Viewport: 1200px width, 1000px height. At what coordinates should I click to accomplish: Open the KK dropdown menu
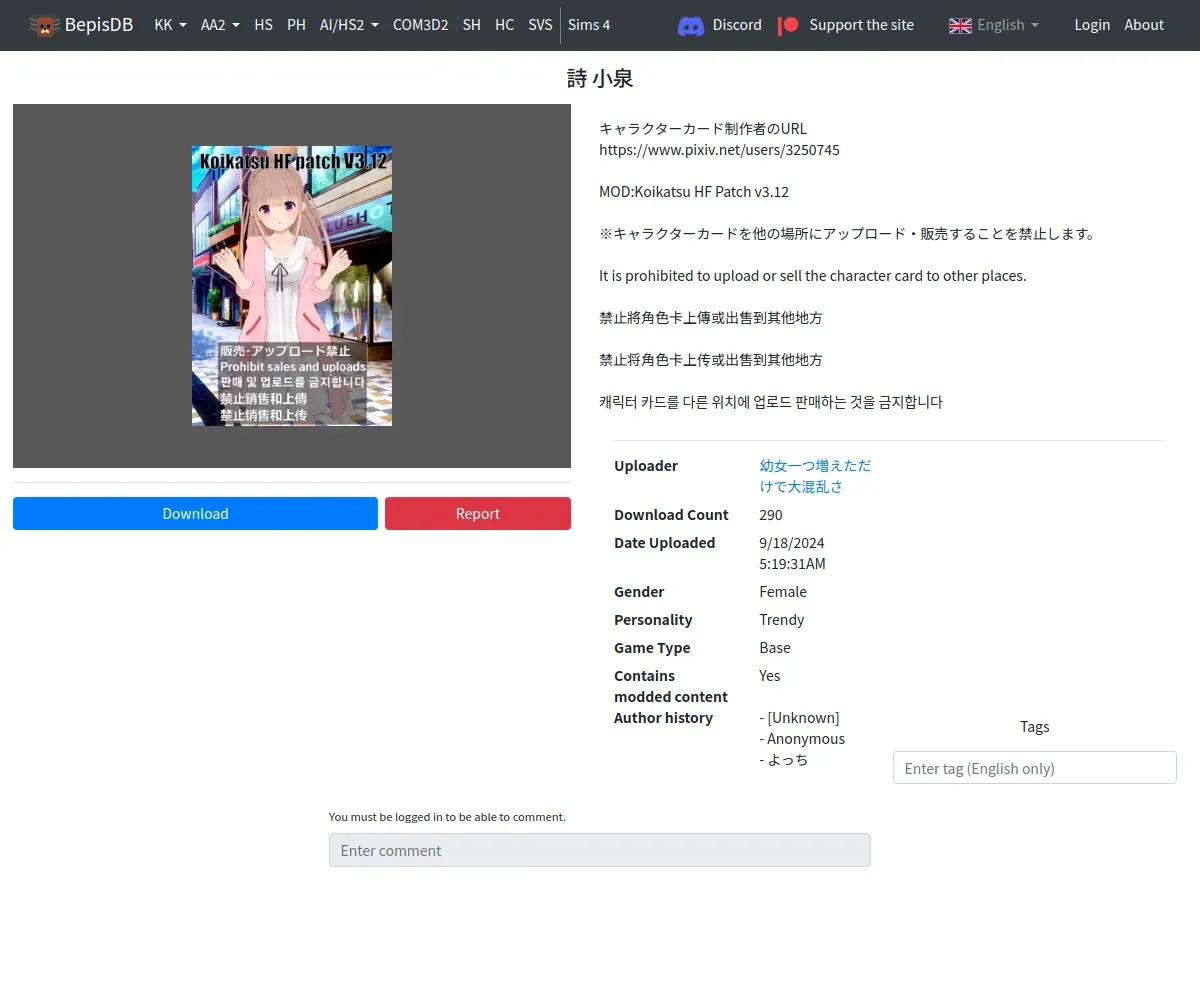171,25
